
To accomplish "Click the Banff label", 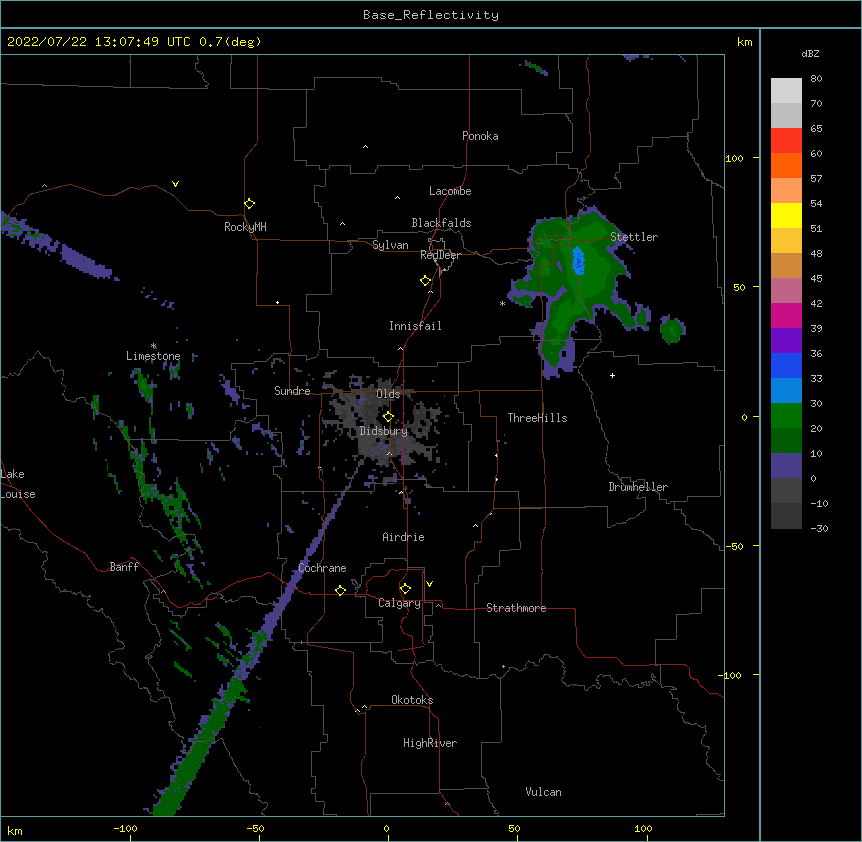I will 124,567.
